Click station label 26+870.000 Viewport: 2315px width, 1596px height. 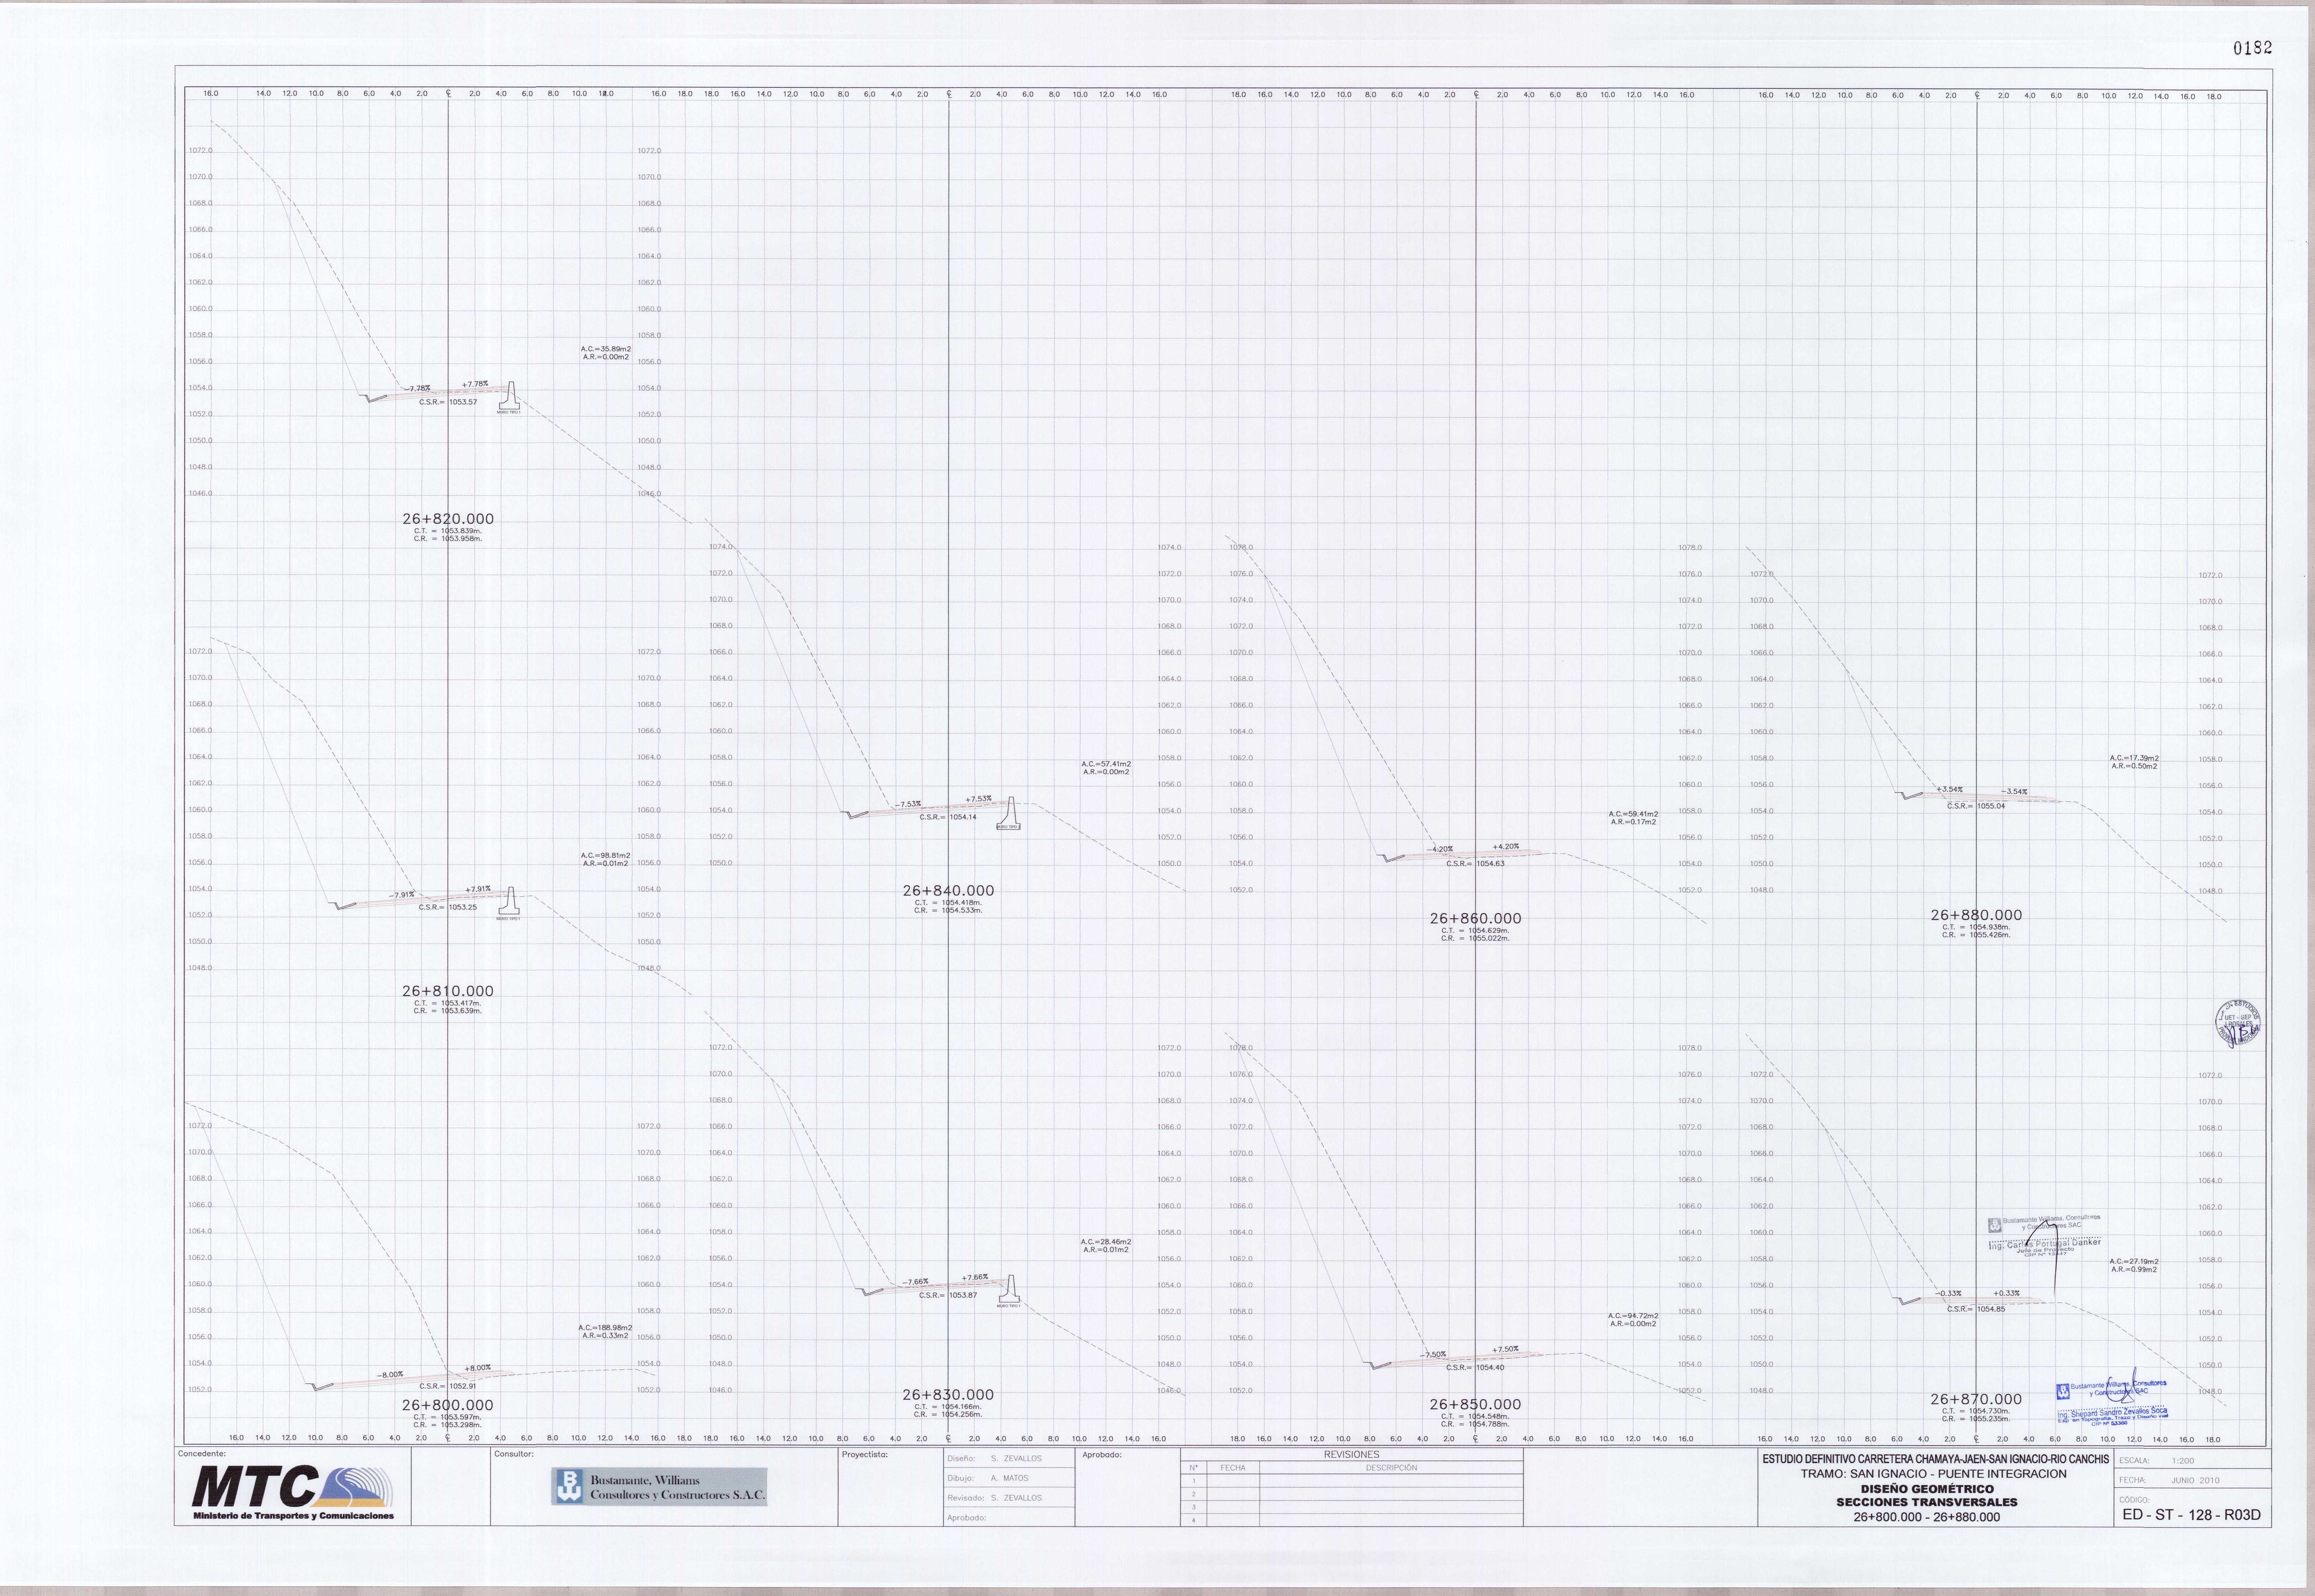[1976, 1400]
